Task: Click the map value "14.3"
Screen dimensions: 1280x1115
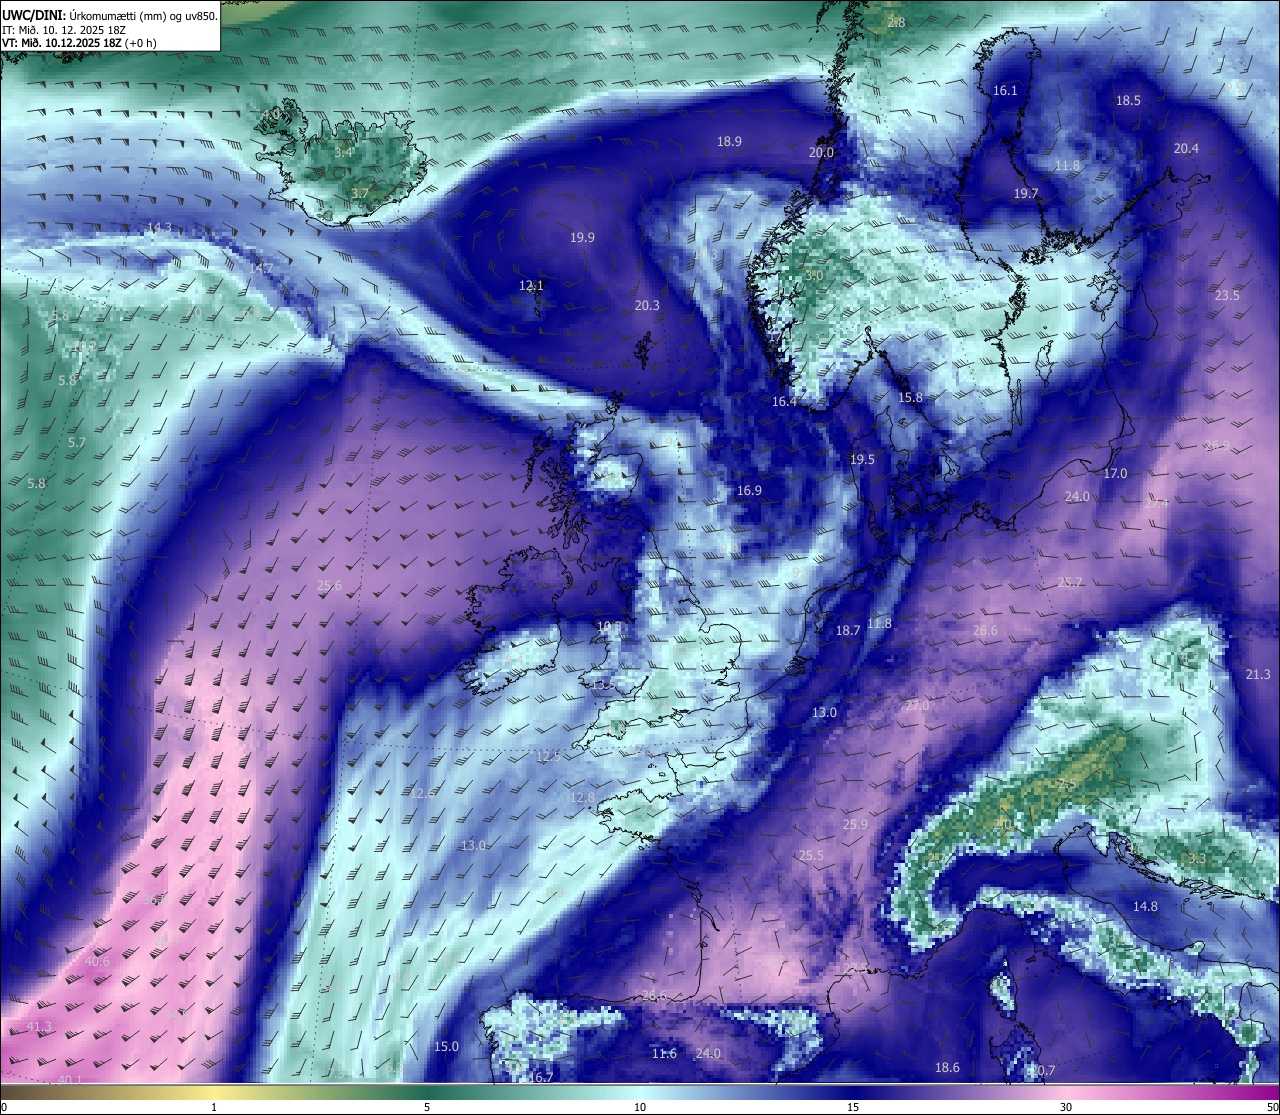Action: [159, 228]
